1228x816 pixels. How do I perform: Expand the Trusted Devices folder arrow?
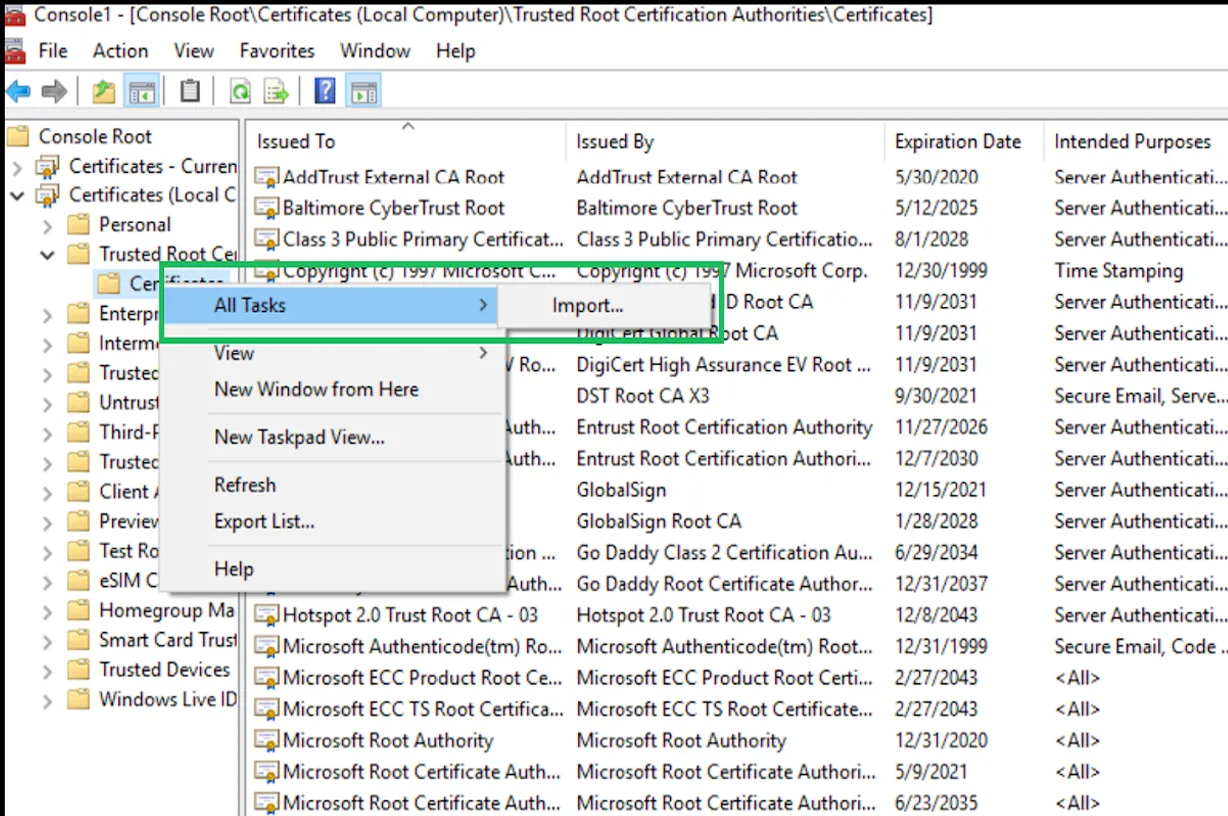(47, 671)
